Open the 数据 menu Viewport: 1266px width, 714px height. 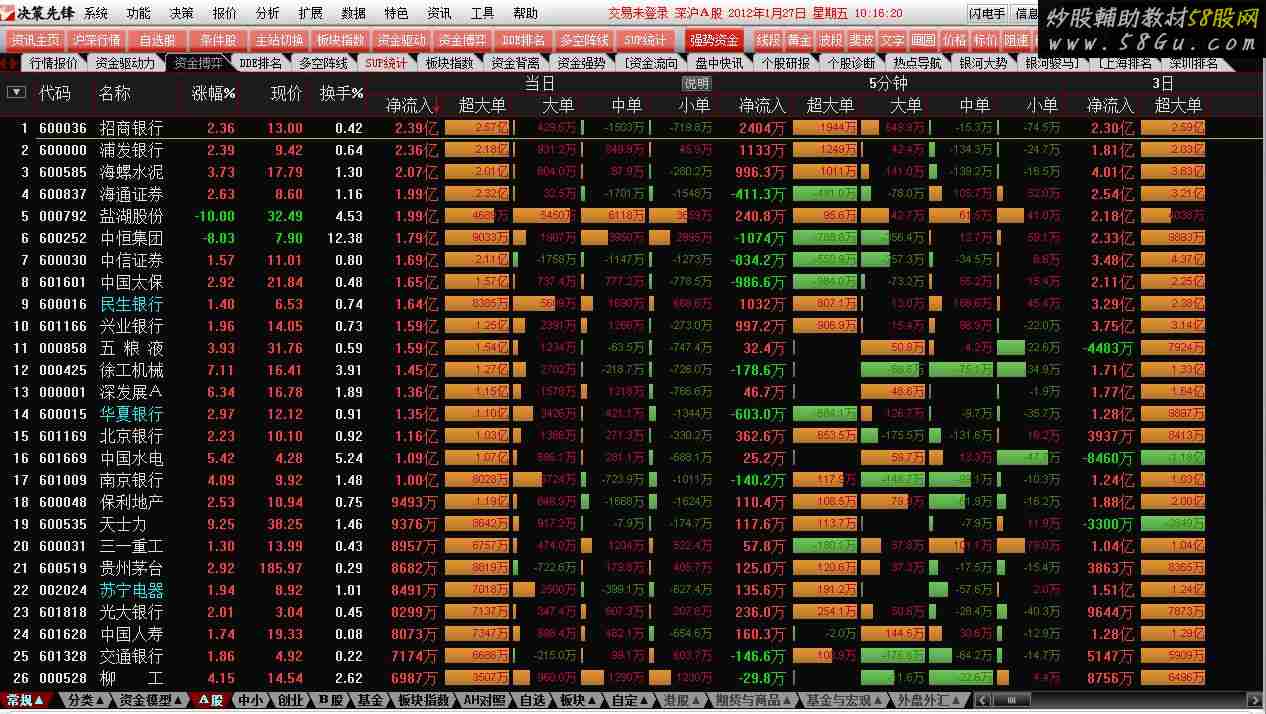[354, 13]
